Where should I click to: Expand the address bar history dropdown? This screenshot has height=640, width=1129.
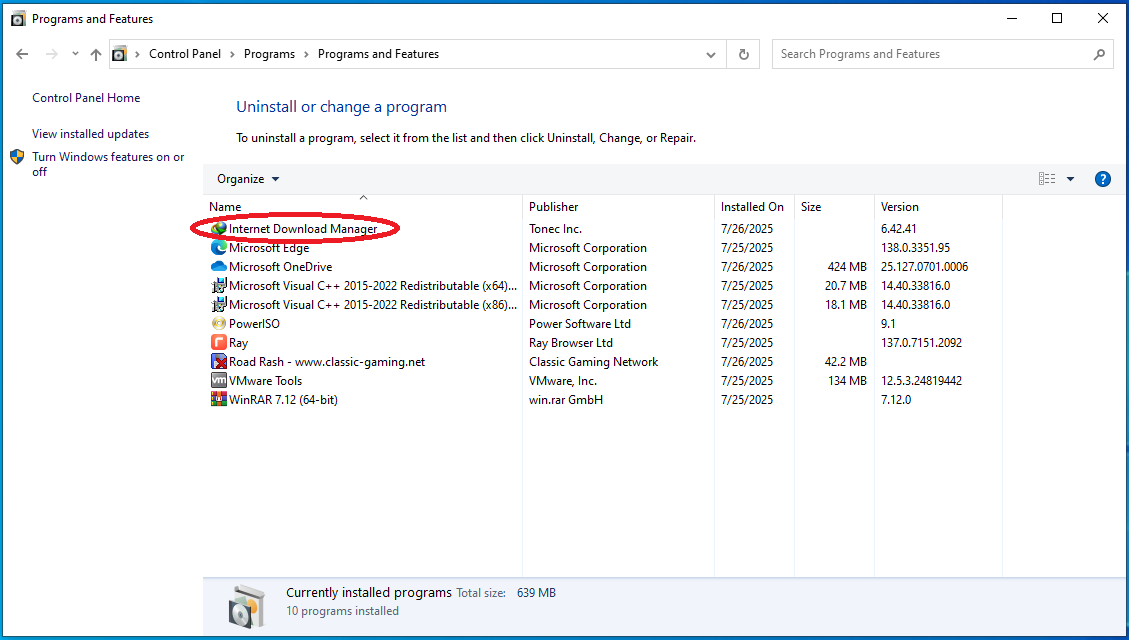coord(711,55)
